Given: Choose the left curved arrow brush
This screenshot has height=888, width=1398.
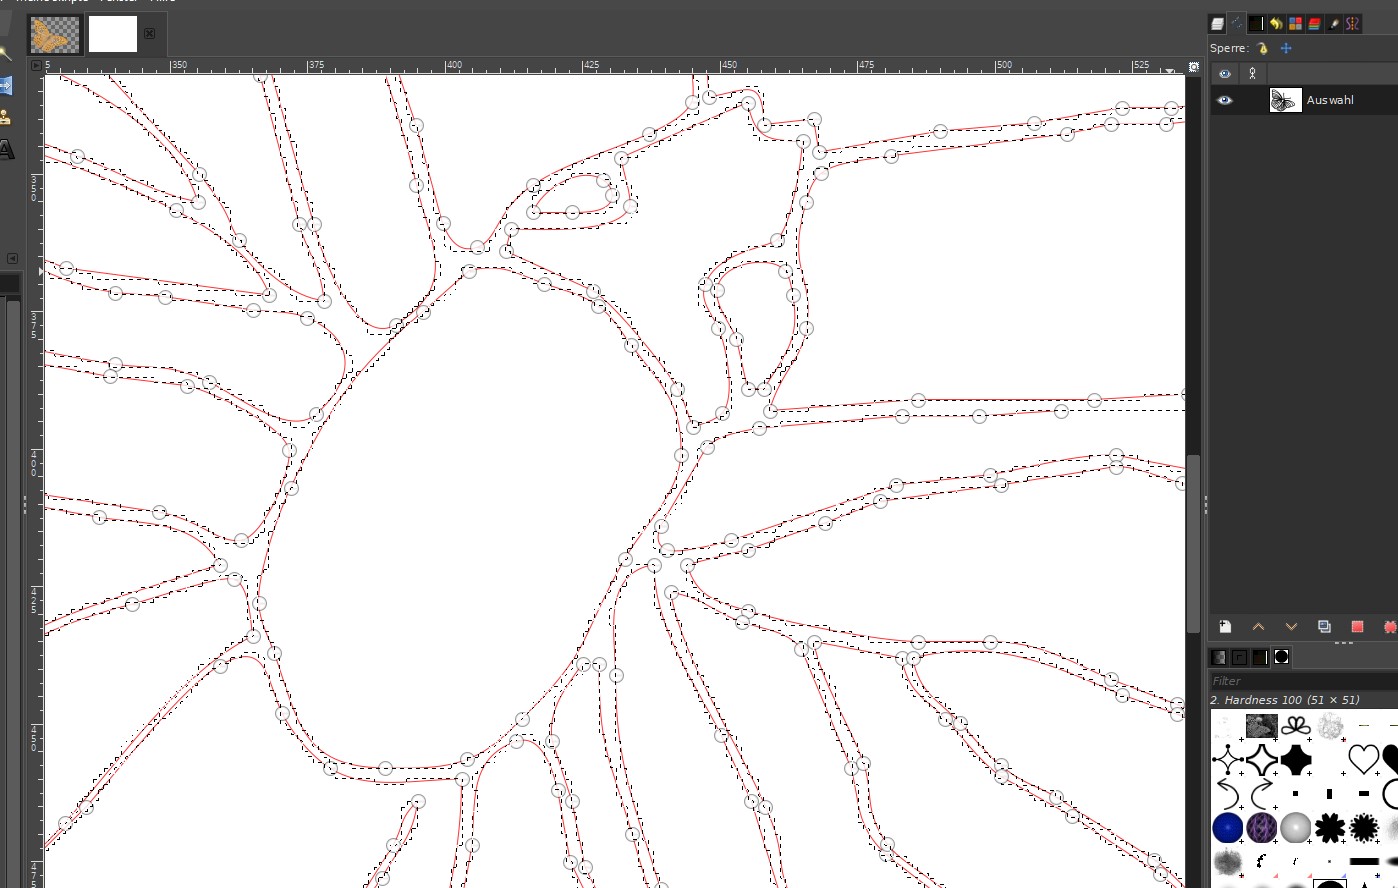Looking at the screenshot, I should [x=1227, y=794].
